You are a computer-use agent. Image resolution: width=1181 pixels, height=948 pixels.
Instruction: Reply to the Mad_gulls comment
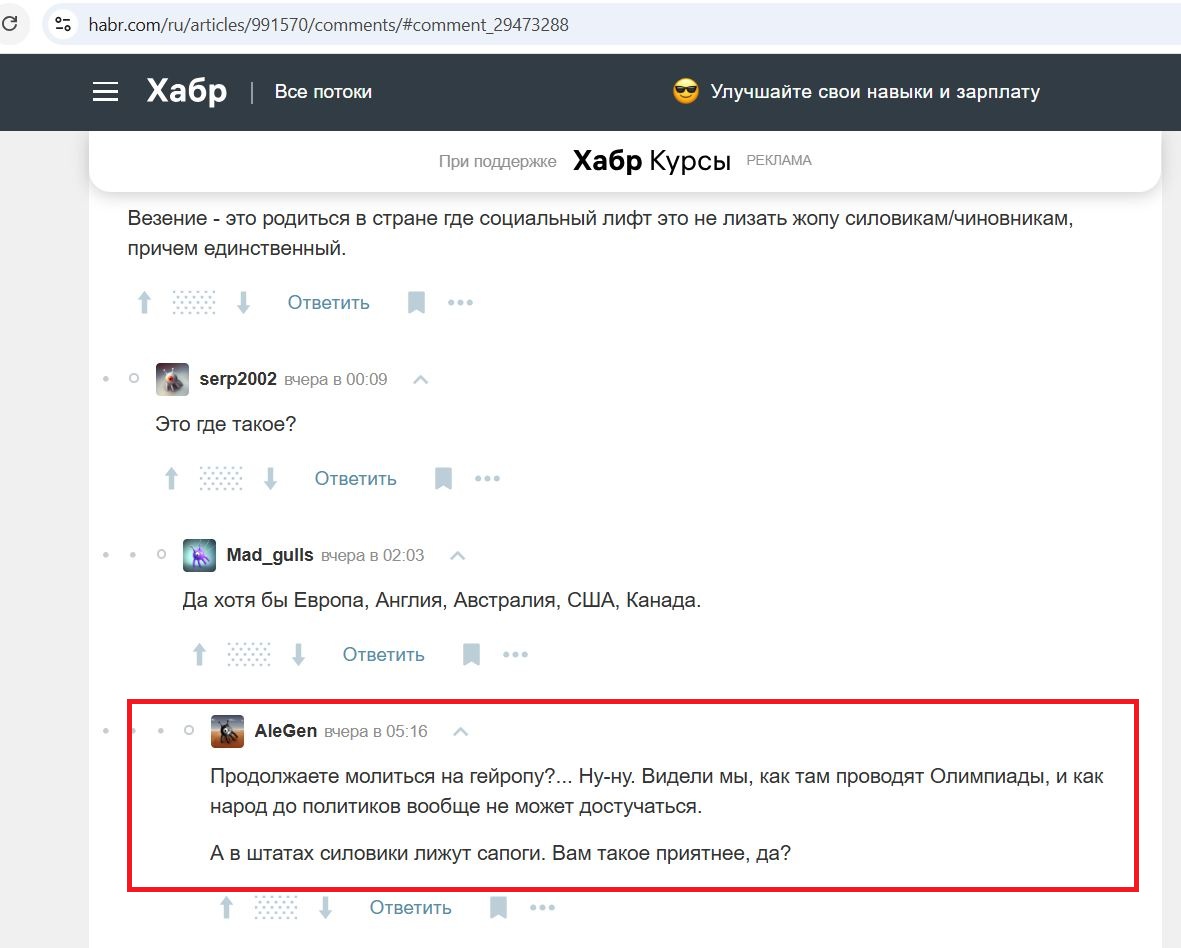tap(383, 655)
